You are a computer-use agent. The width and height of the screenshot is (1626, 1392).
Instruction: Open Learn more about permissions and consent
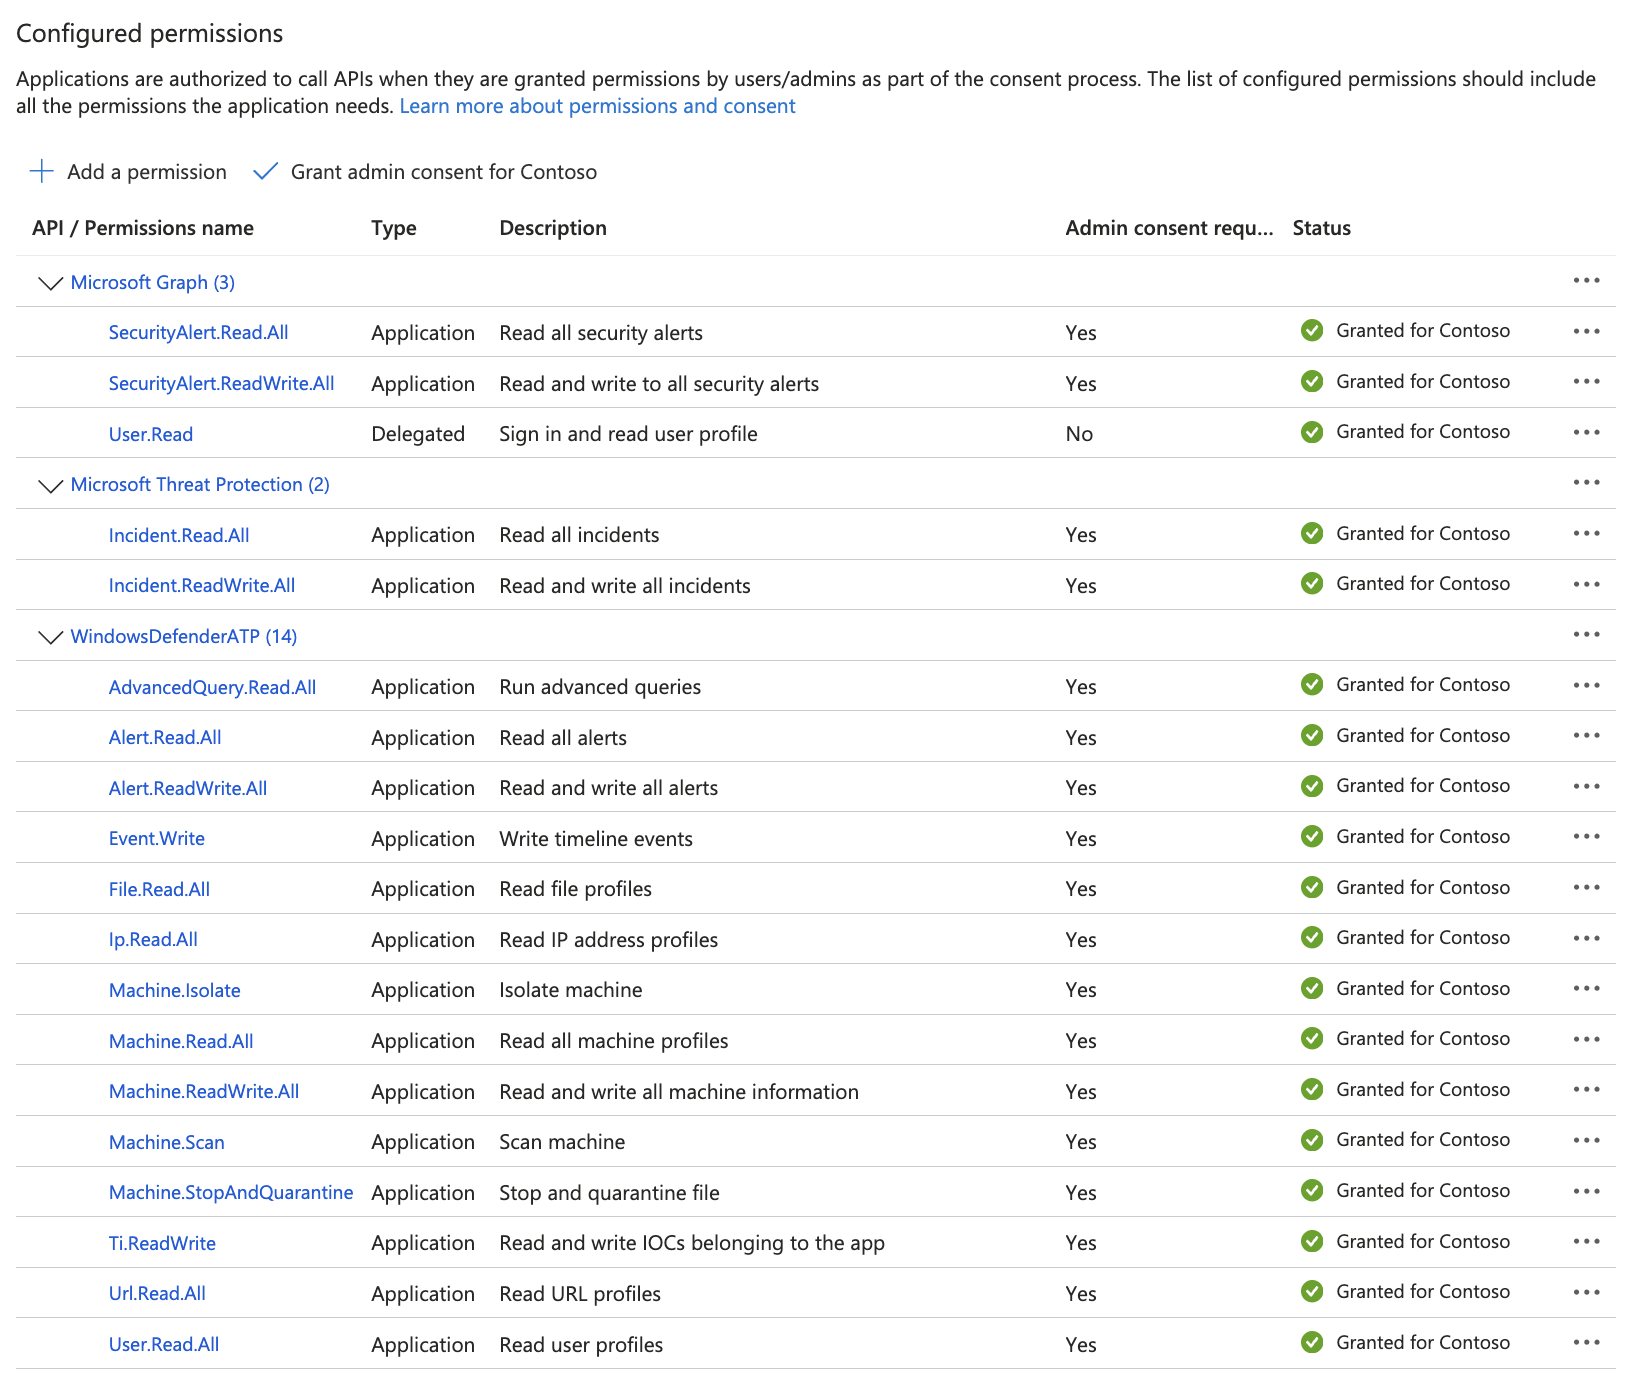(597, 106)
